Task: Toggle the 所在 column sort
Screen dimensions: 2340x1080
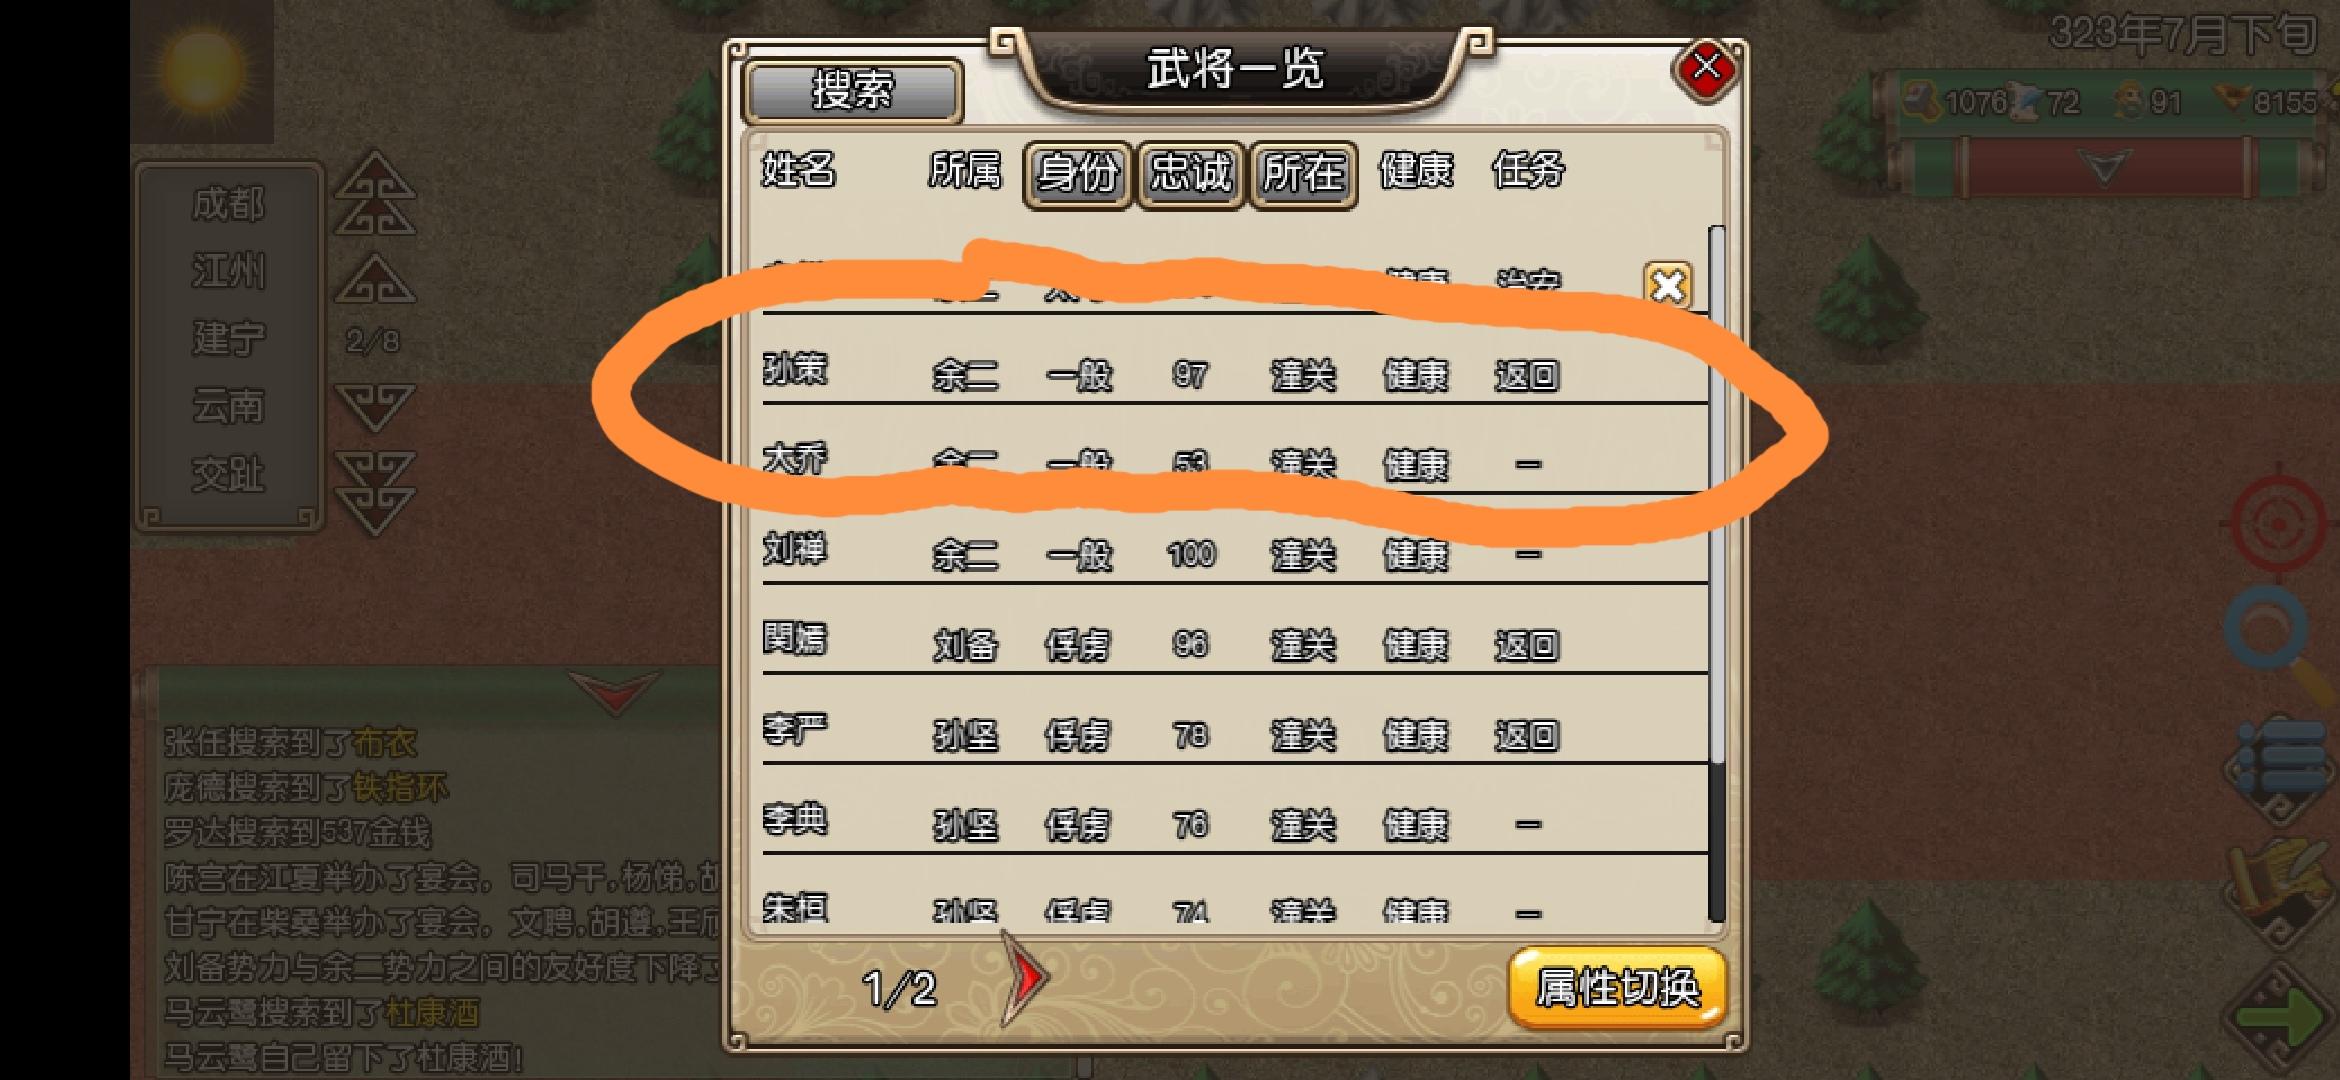Action: click(x=1303, y=174)
